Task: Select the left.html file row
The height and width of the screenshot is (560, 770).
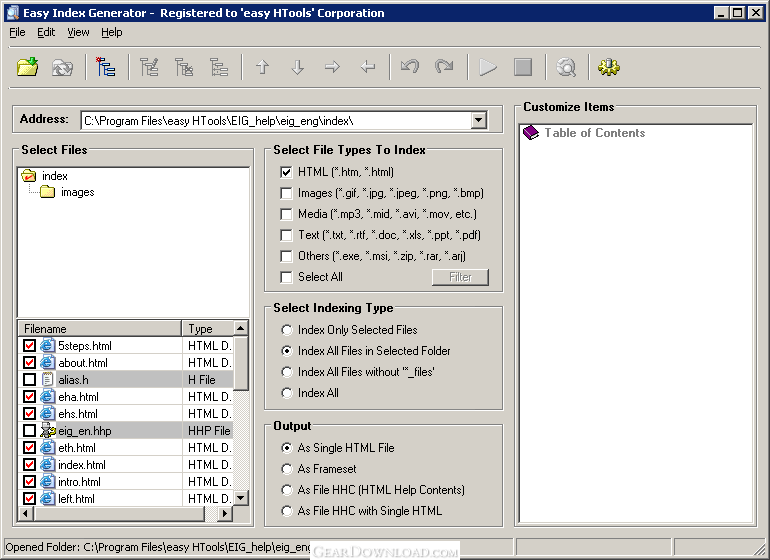Action: coord(125,498)
